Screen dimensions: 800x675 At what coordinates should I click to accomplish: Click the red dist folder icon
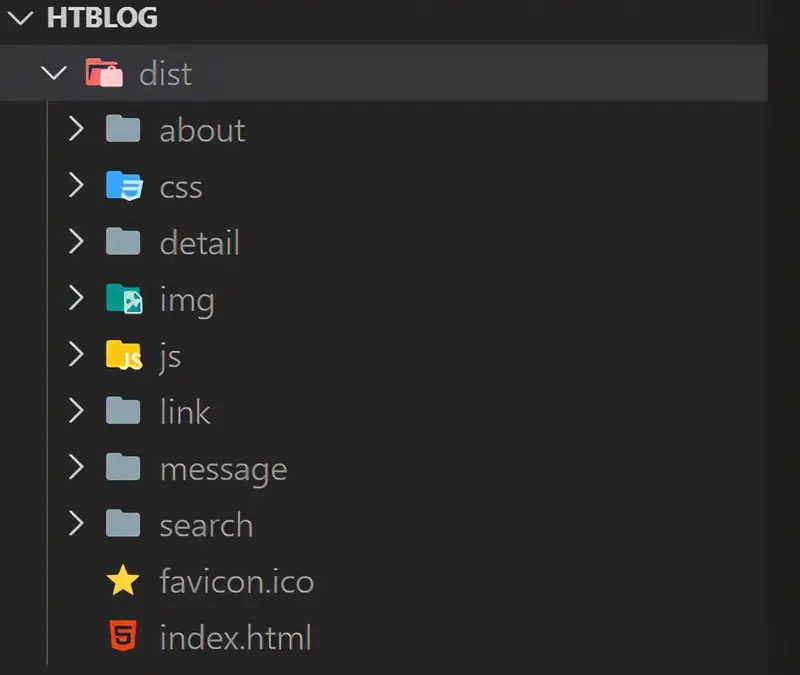(104, 73)
